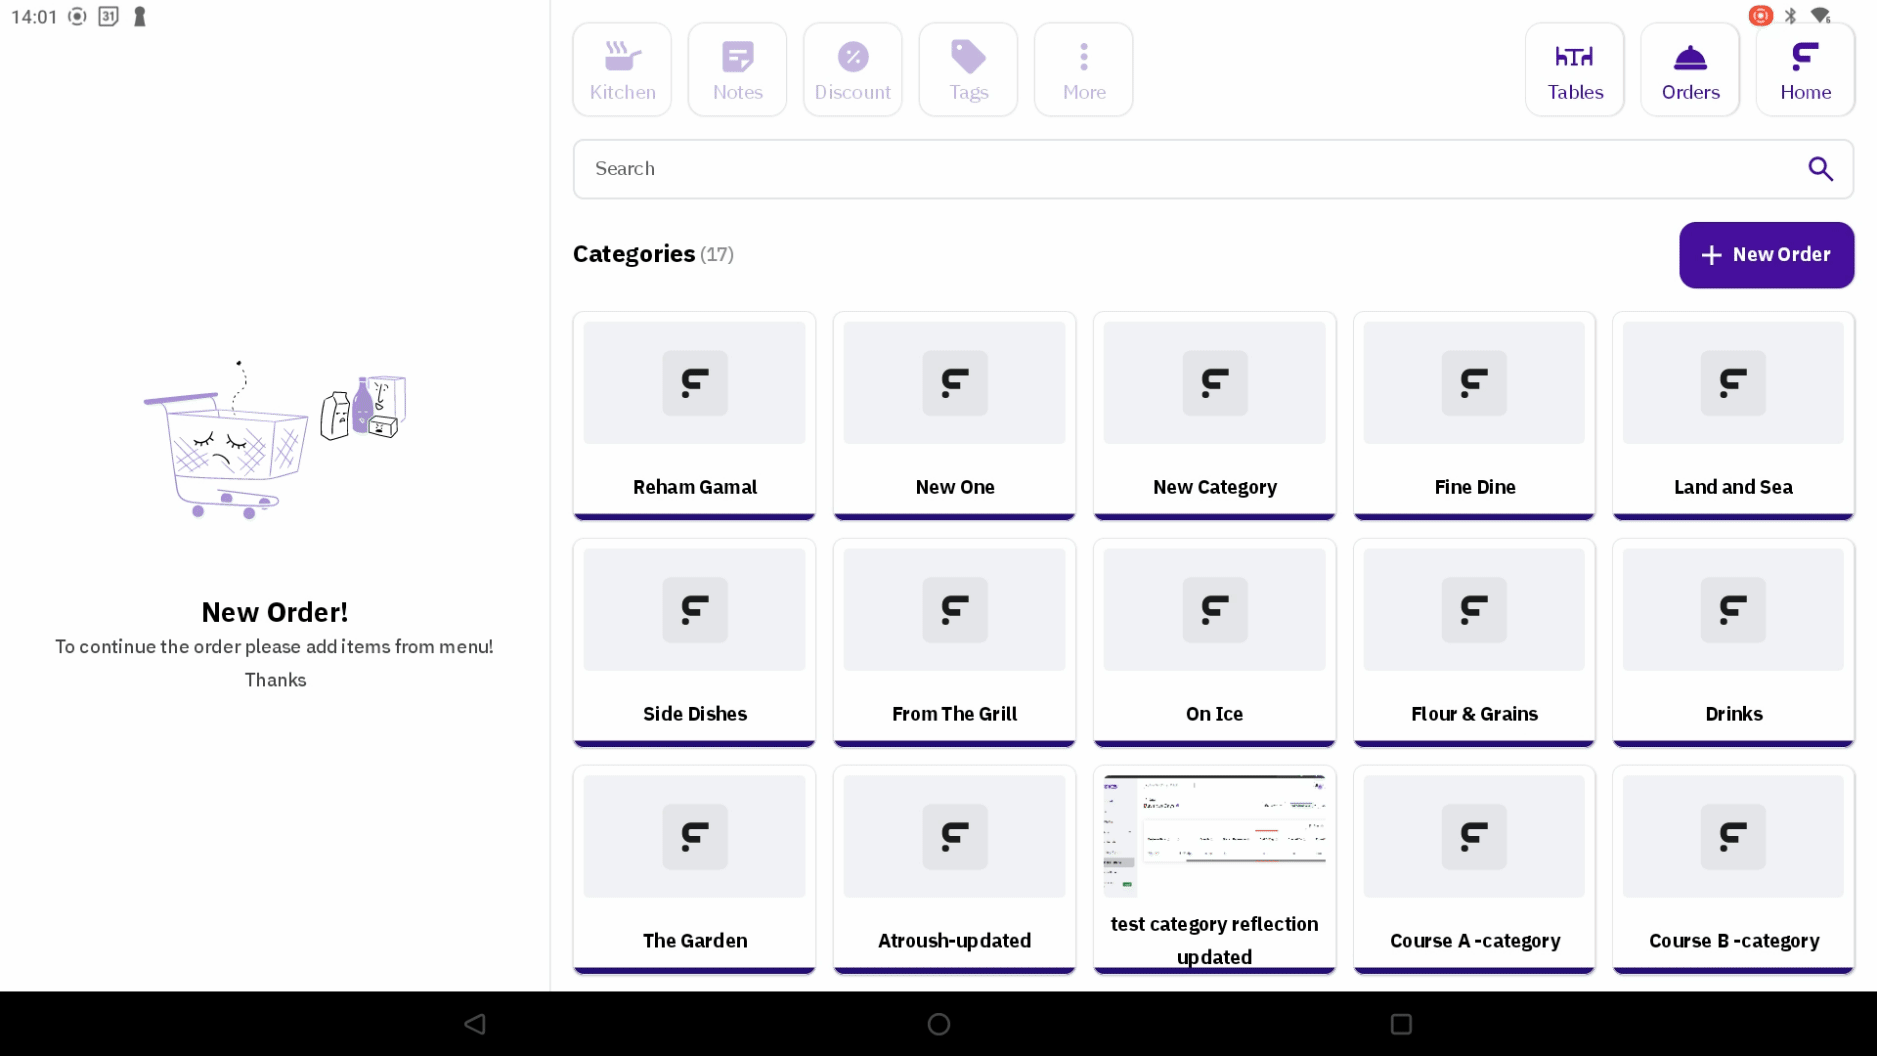Open the Tags icon

pos(967,70)
